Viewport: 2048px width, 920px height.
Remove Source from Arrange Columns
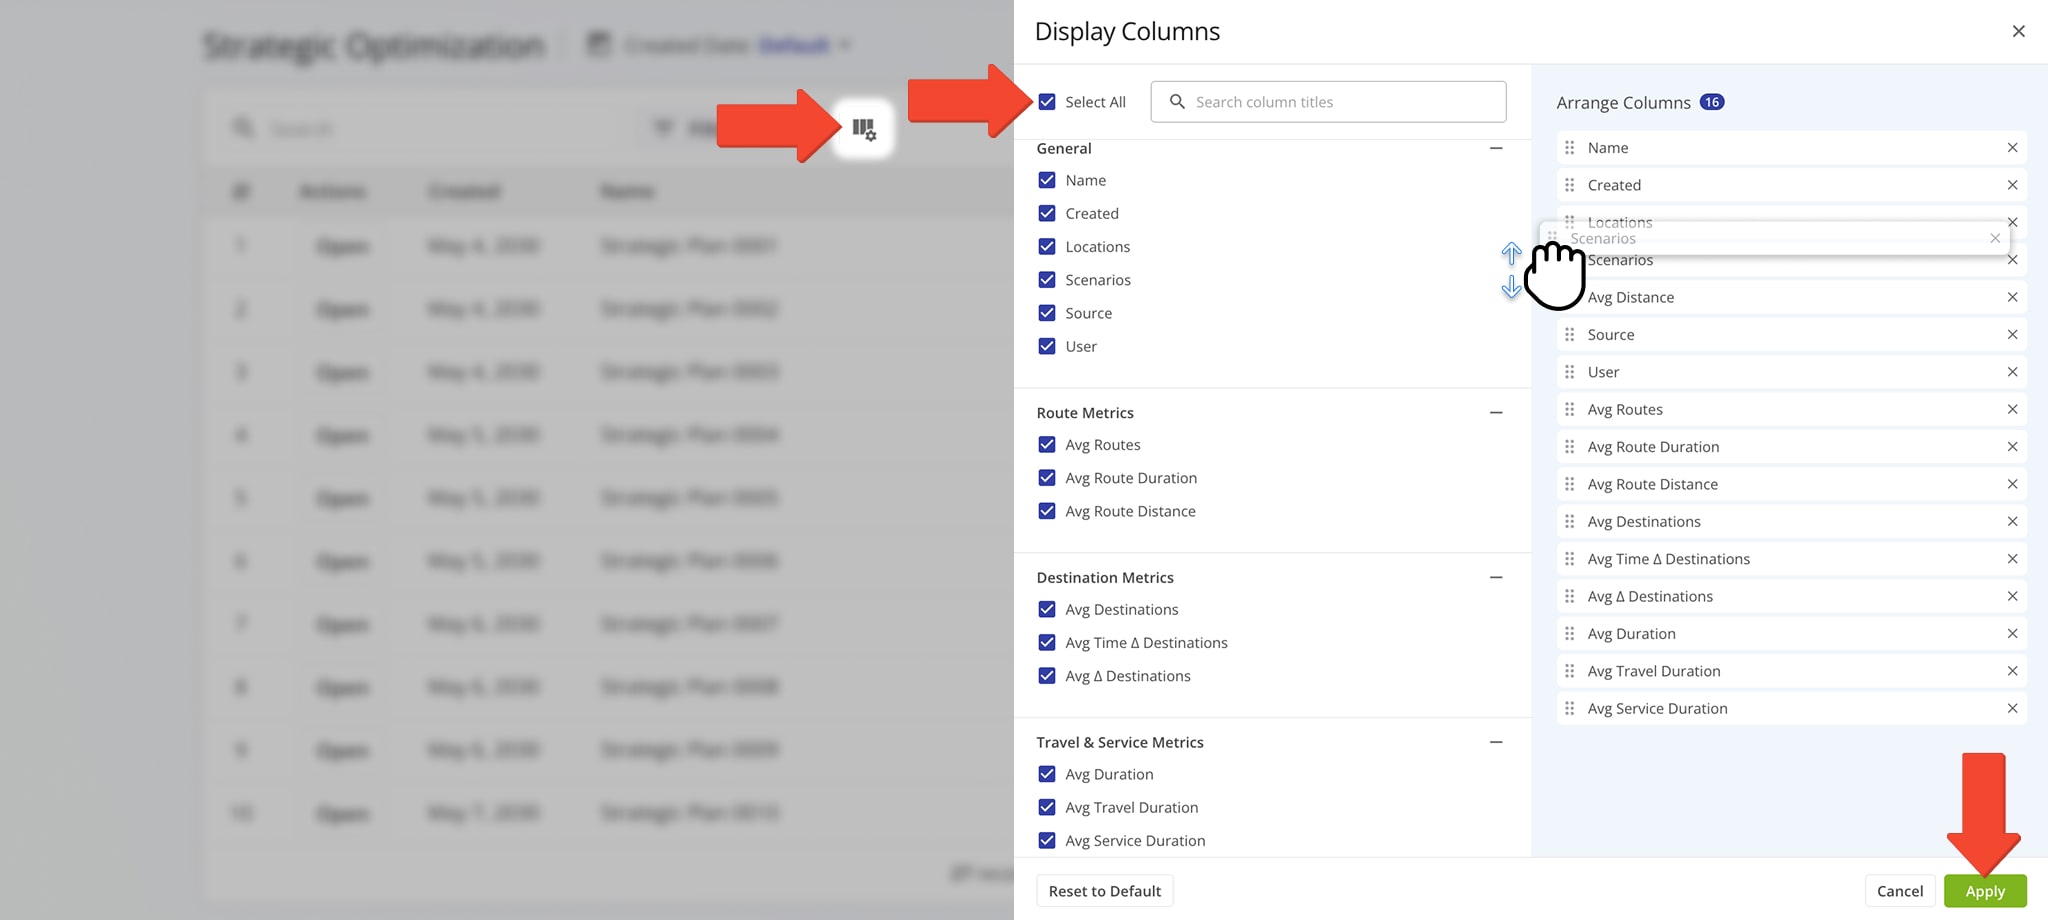tap(2012, 335)
